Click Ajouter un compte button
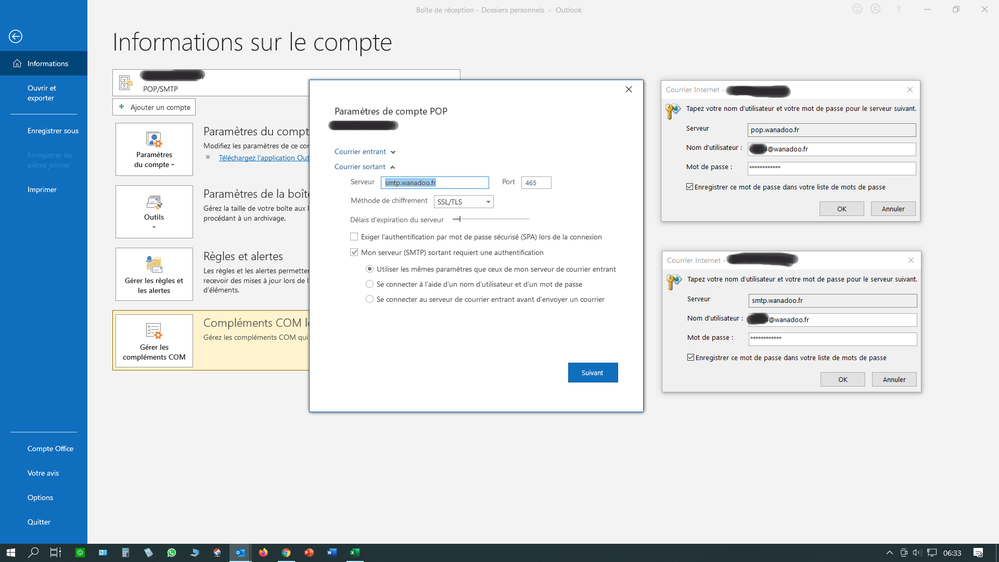Screen dimensions: 999x562 coord(154,107)
